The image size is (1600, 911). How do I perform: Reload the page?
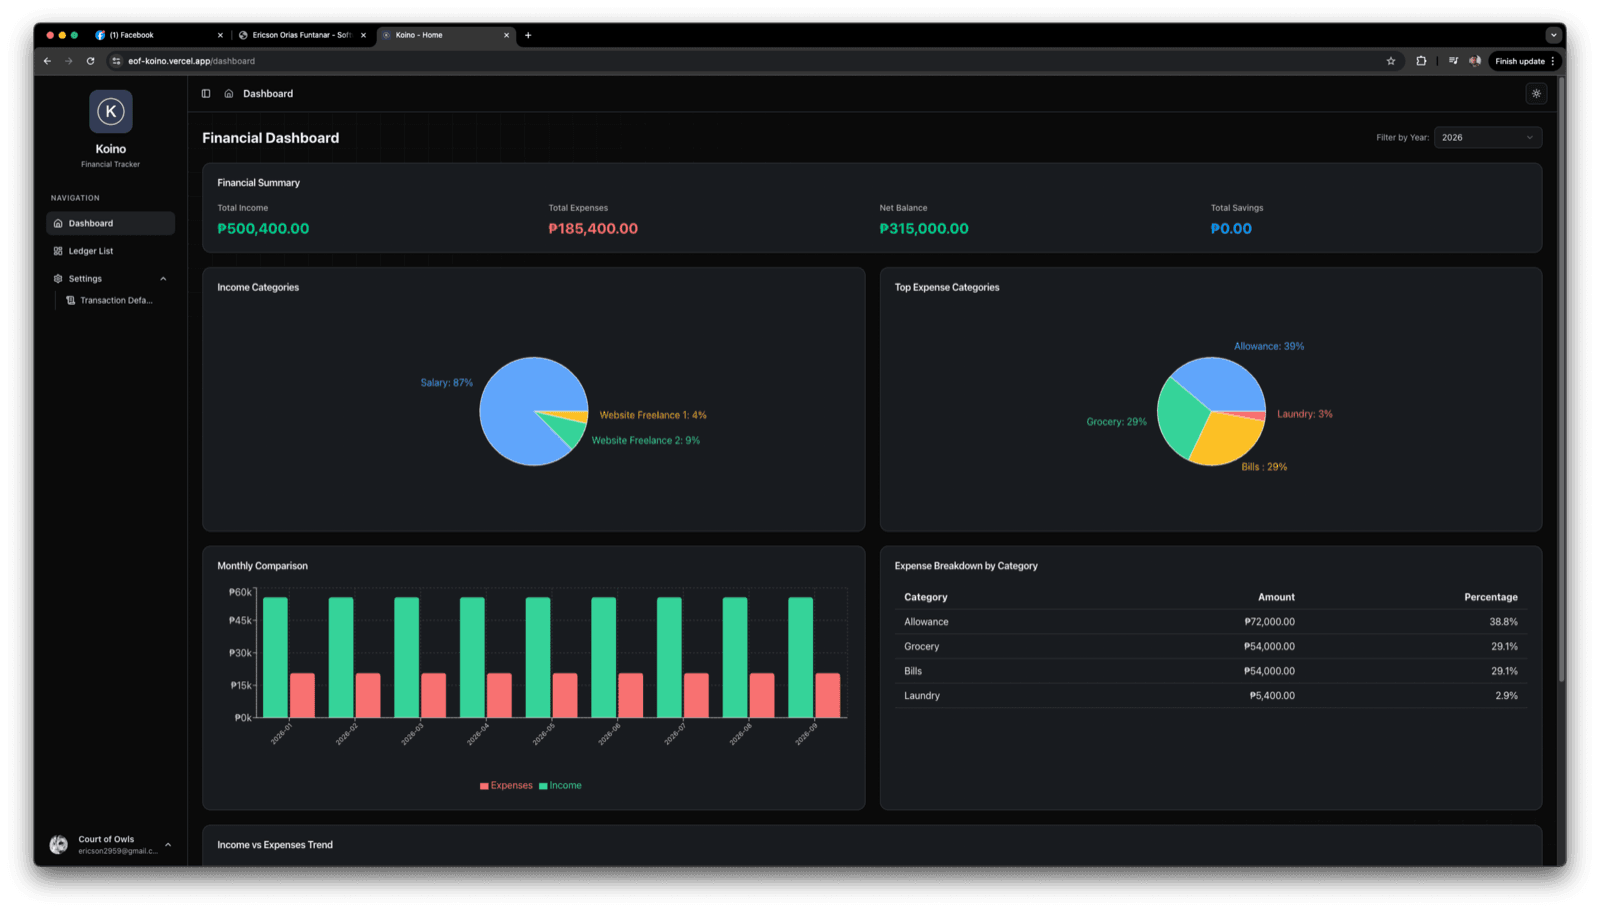click(90, 61)
